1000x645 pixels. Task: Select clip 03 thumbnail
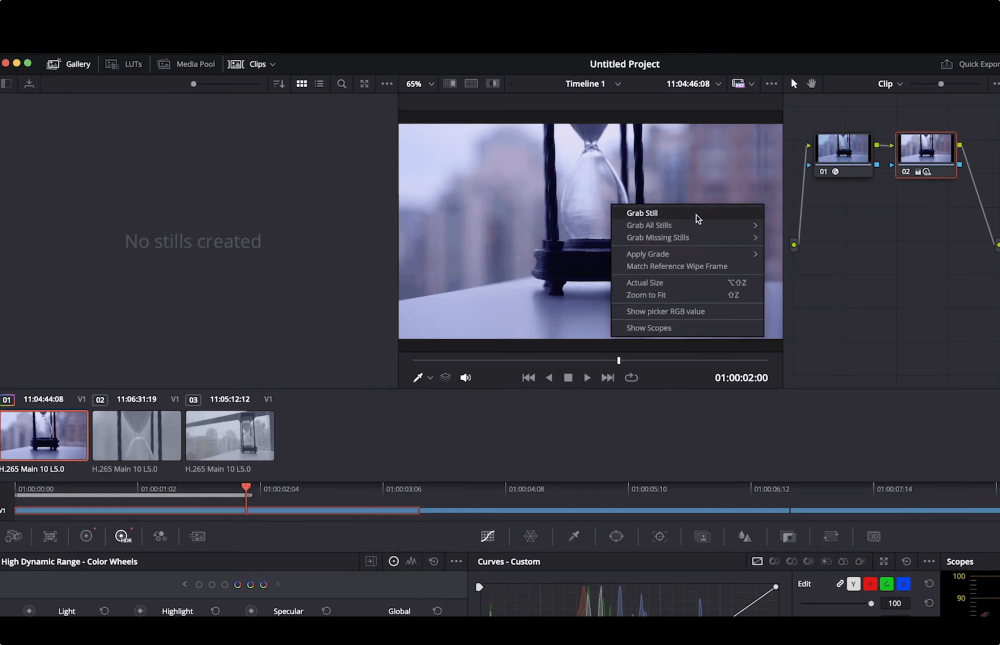[230, 436]
